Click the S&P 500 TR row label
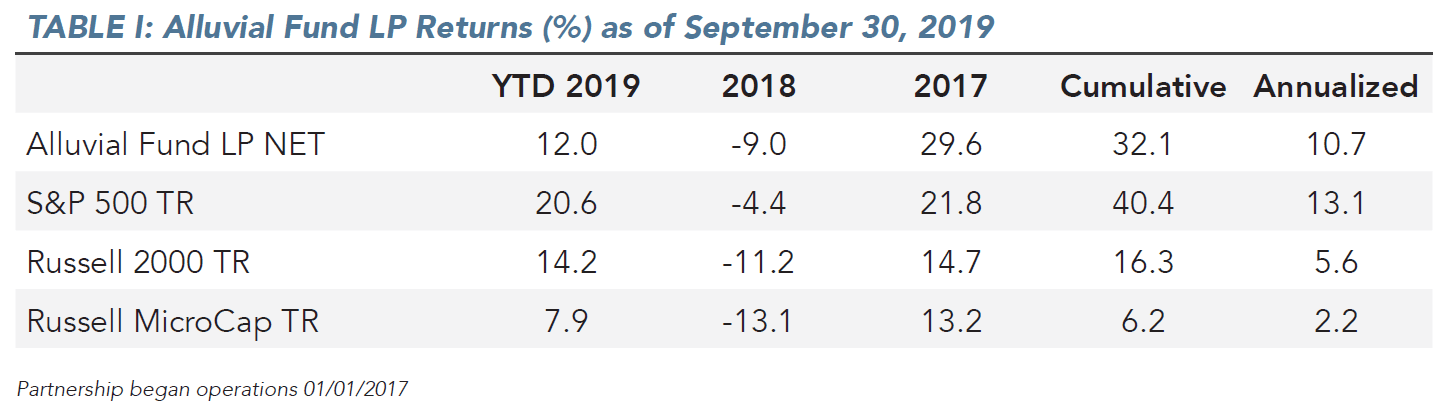Screen dimensions: 1446x419 pyautogui.click(x=110, y=203)
